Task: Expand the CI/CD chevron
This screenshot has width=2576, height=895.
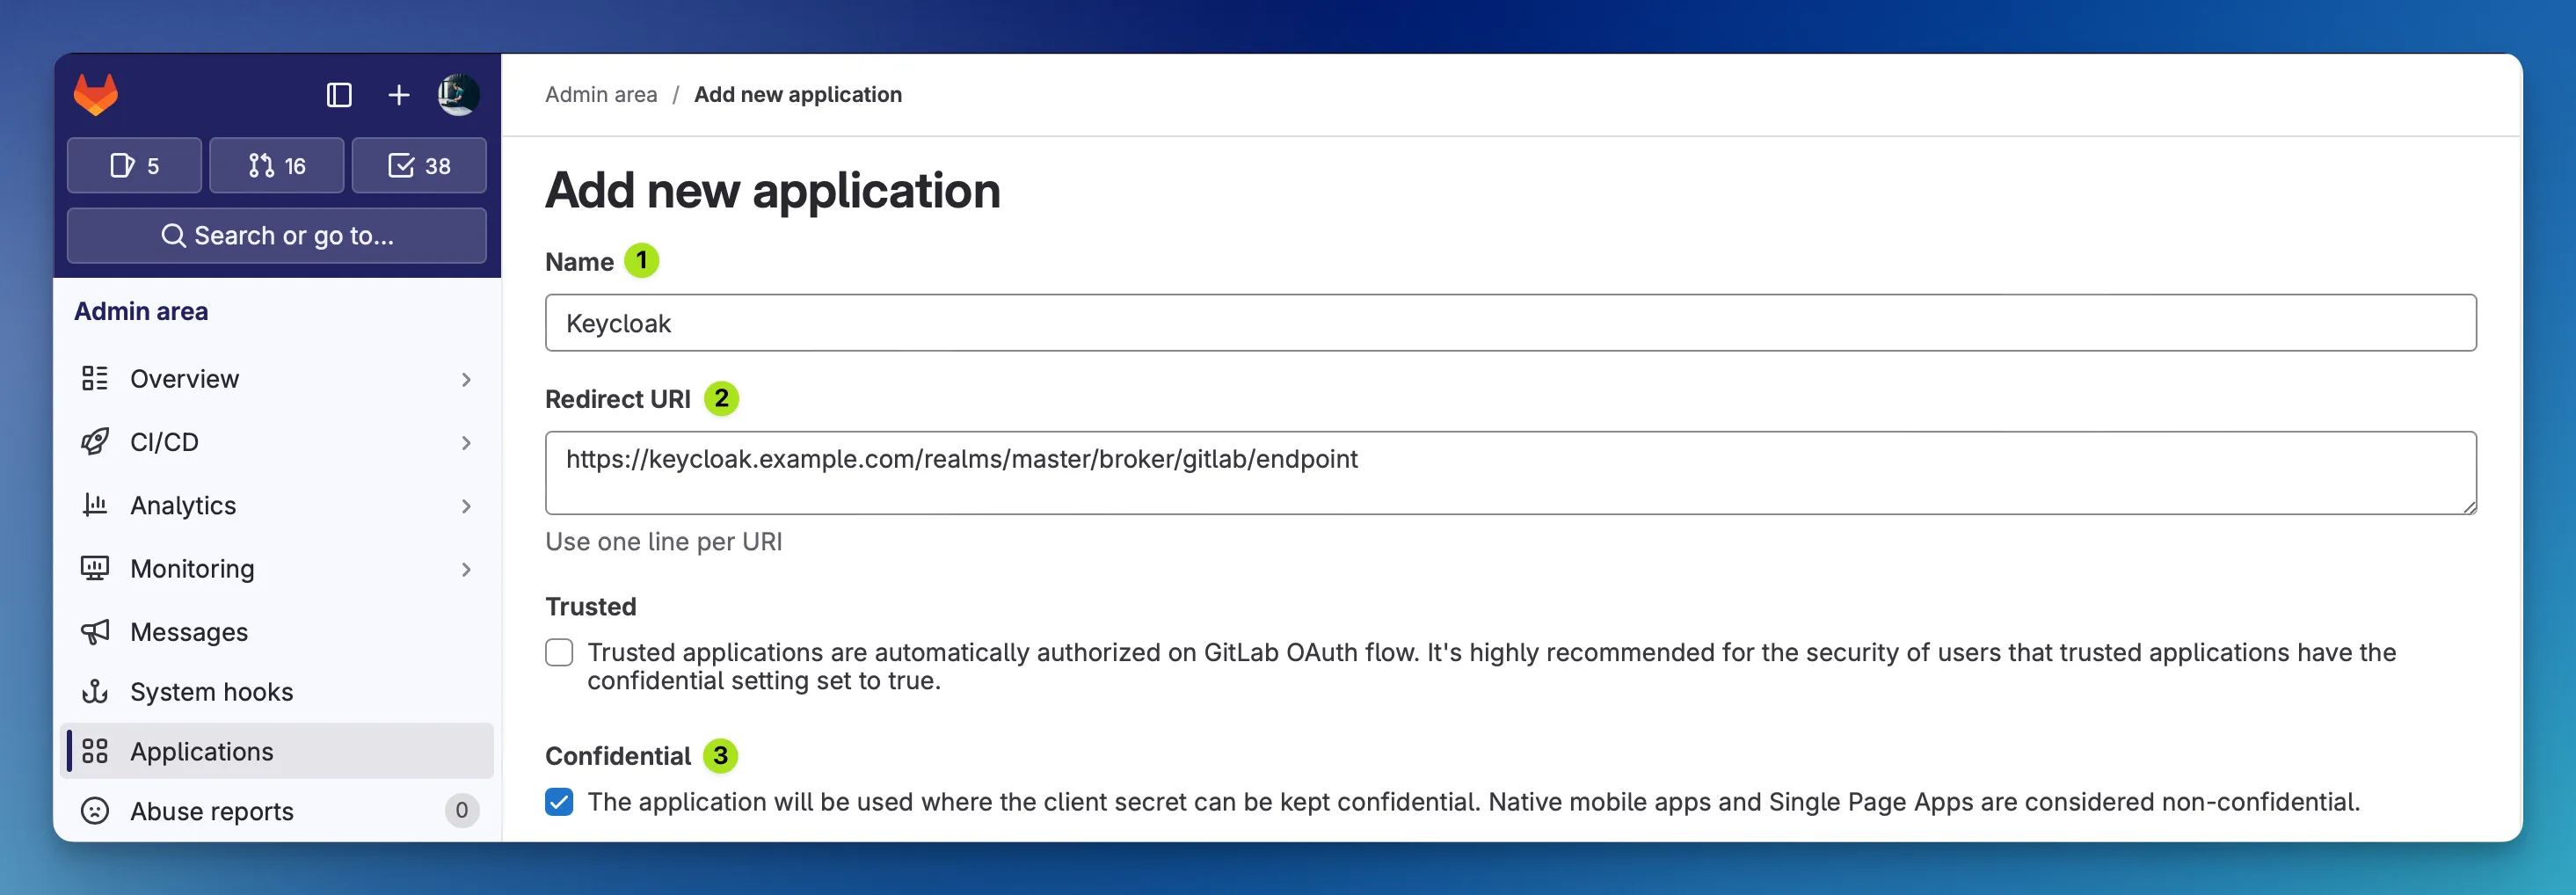Action: pyautogui.click(x=466, y=443)
